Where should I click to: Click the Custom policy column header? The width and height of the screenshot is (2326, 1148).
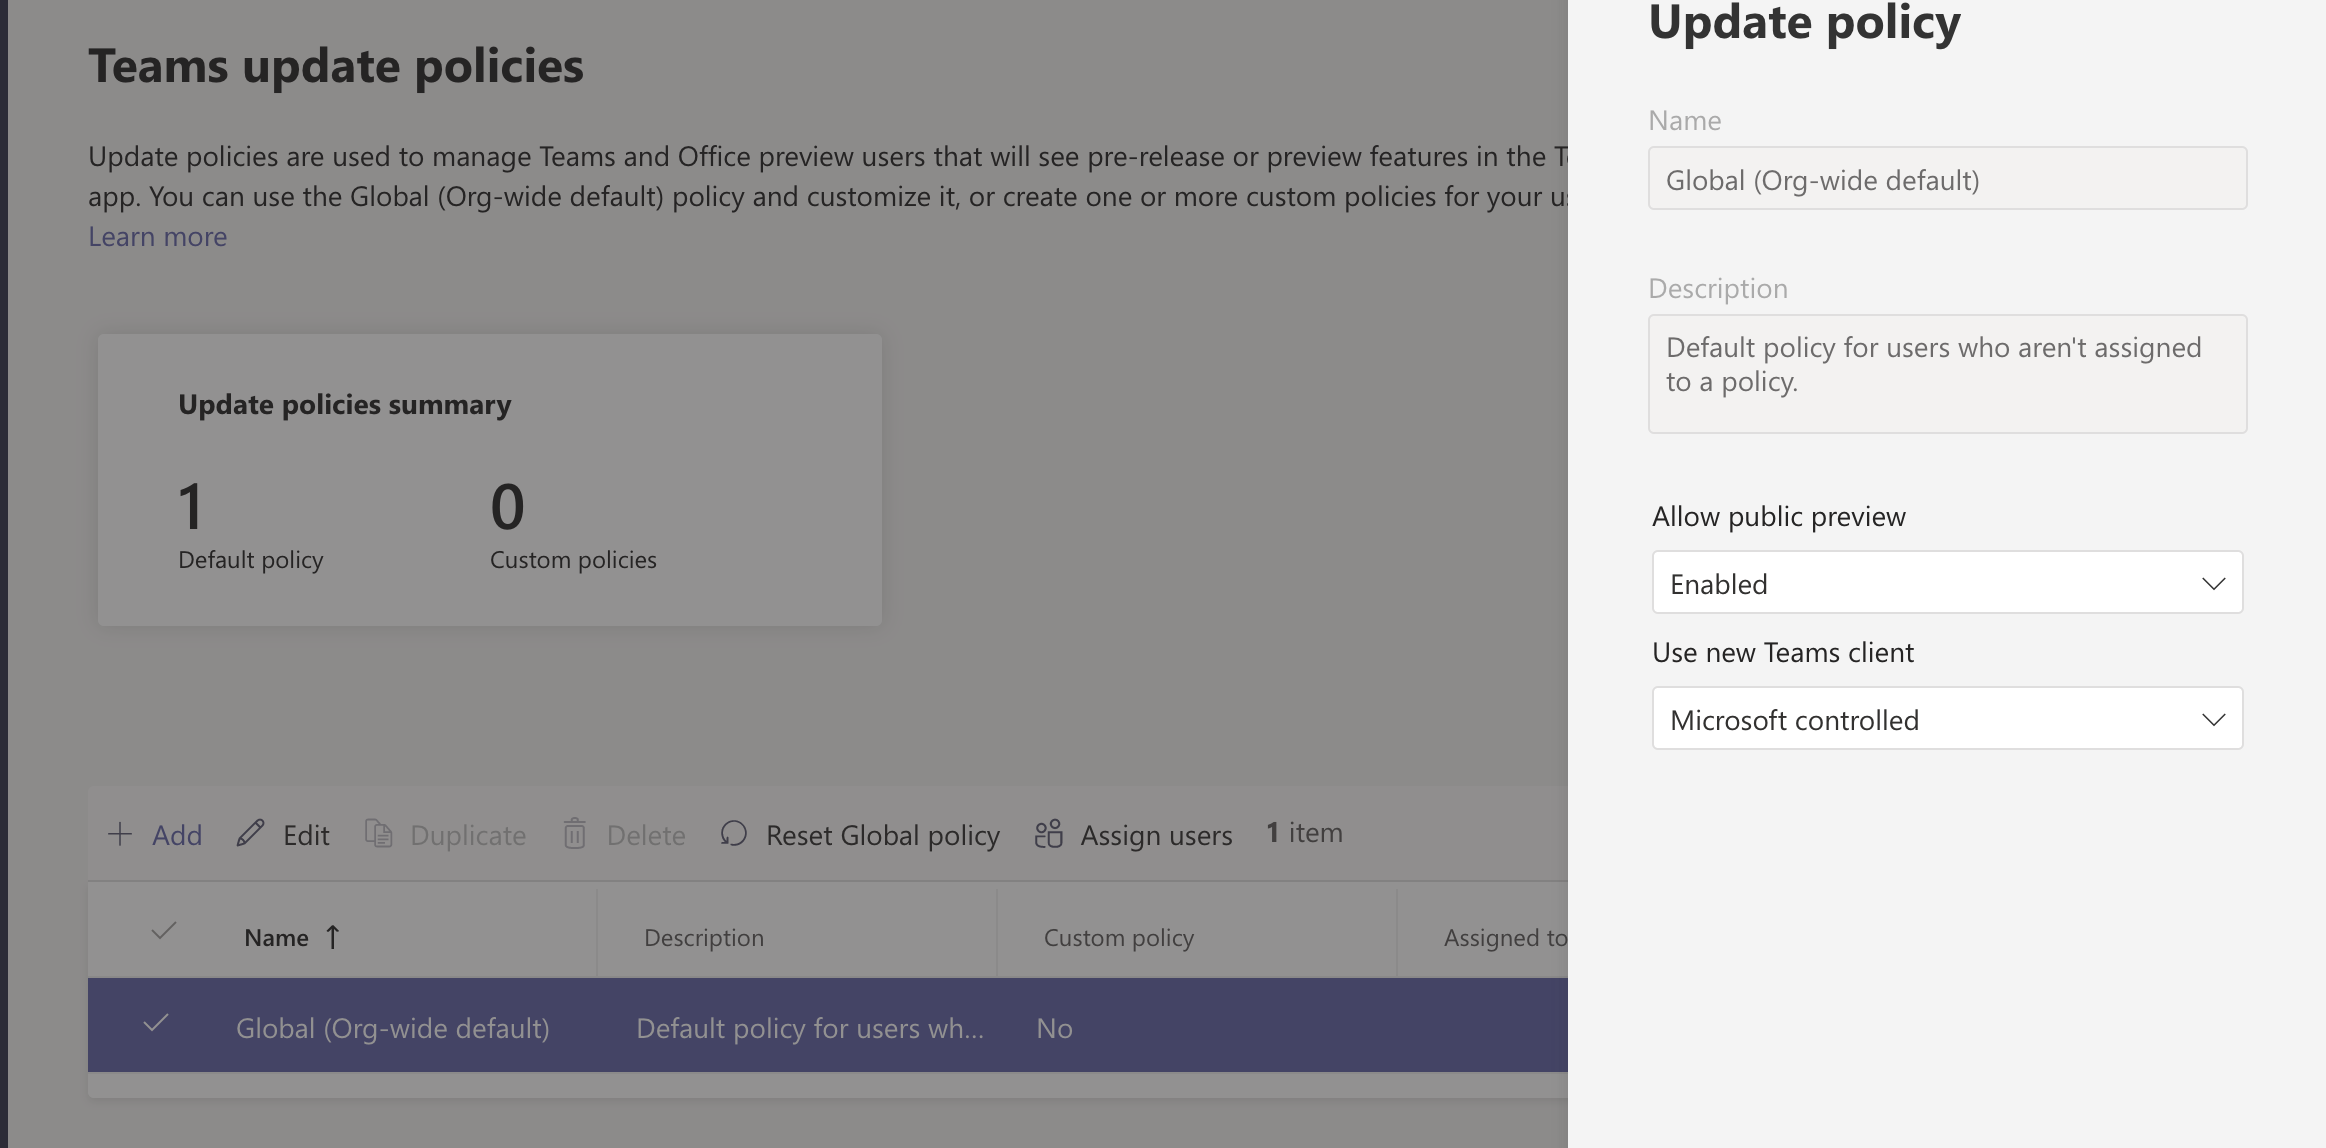coord(1119,938)
